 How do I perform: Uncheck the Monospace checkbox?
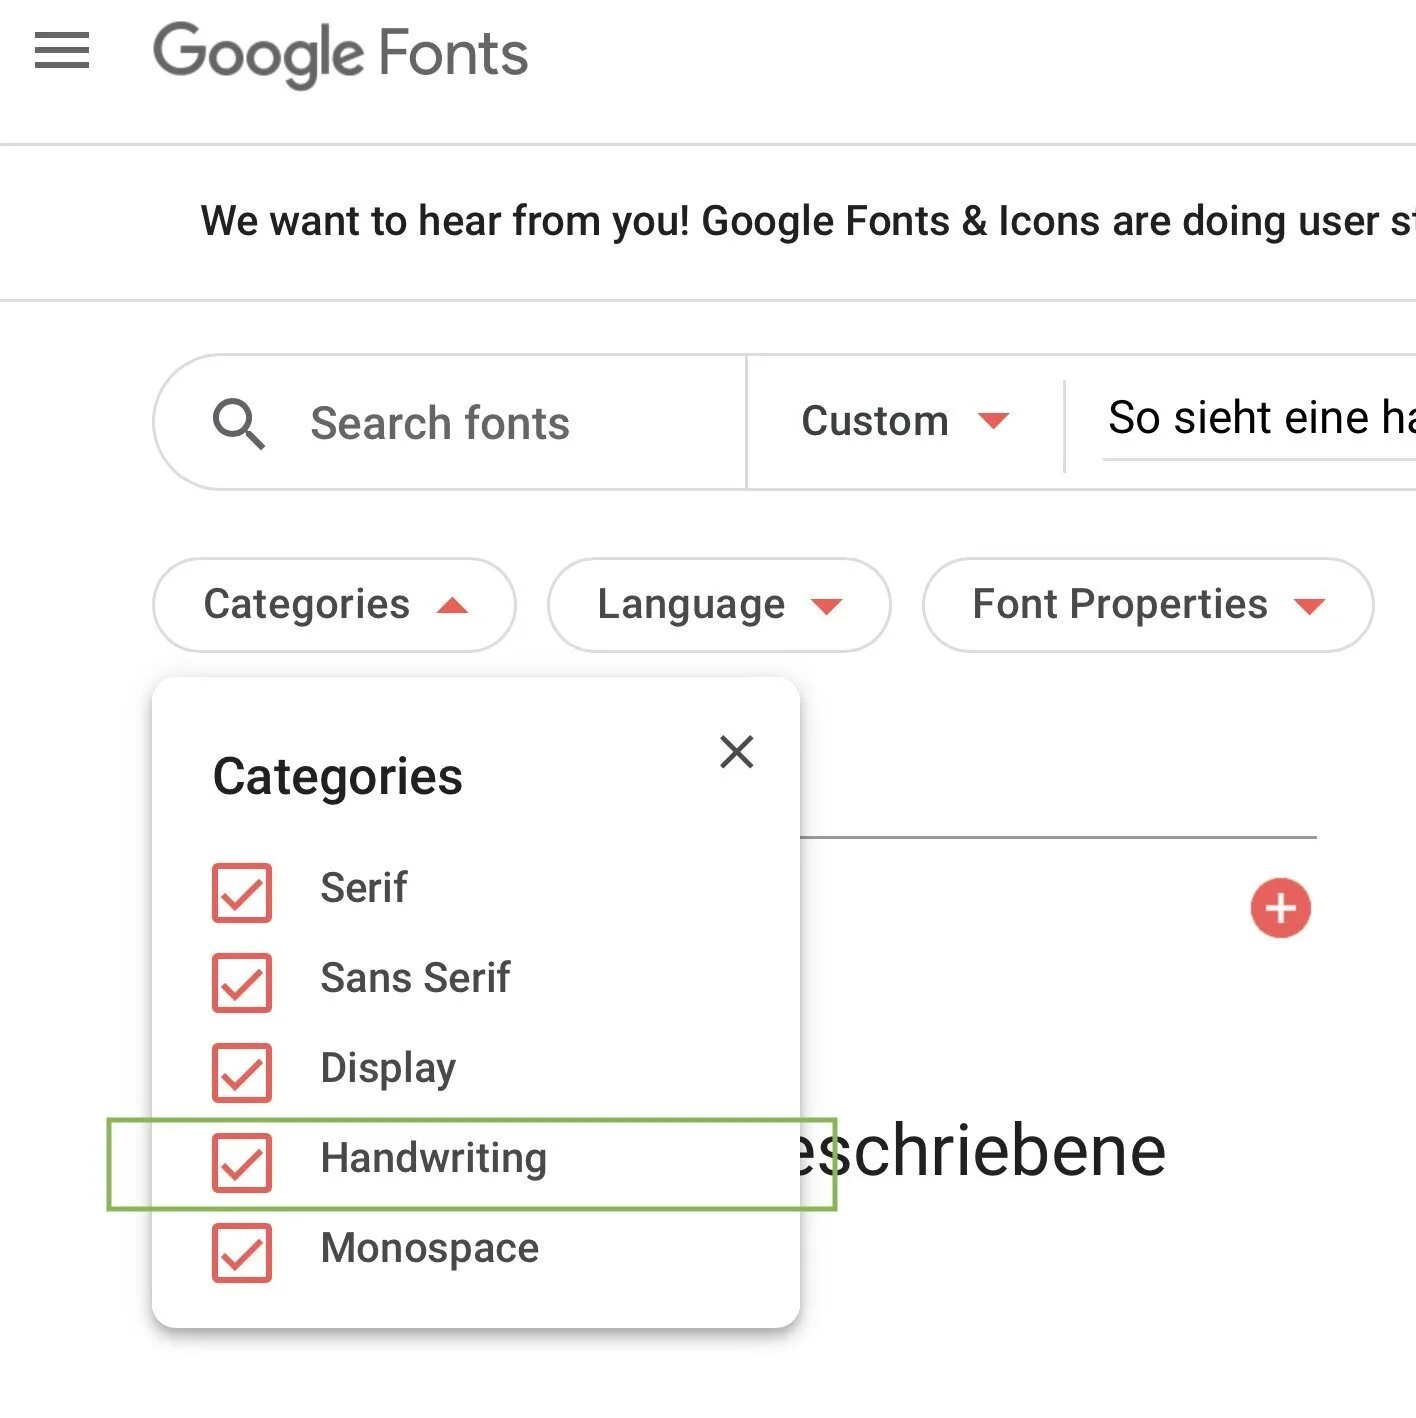242,1252
